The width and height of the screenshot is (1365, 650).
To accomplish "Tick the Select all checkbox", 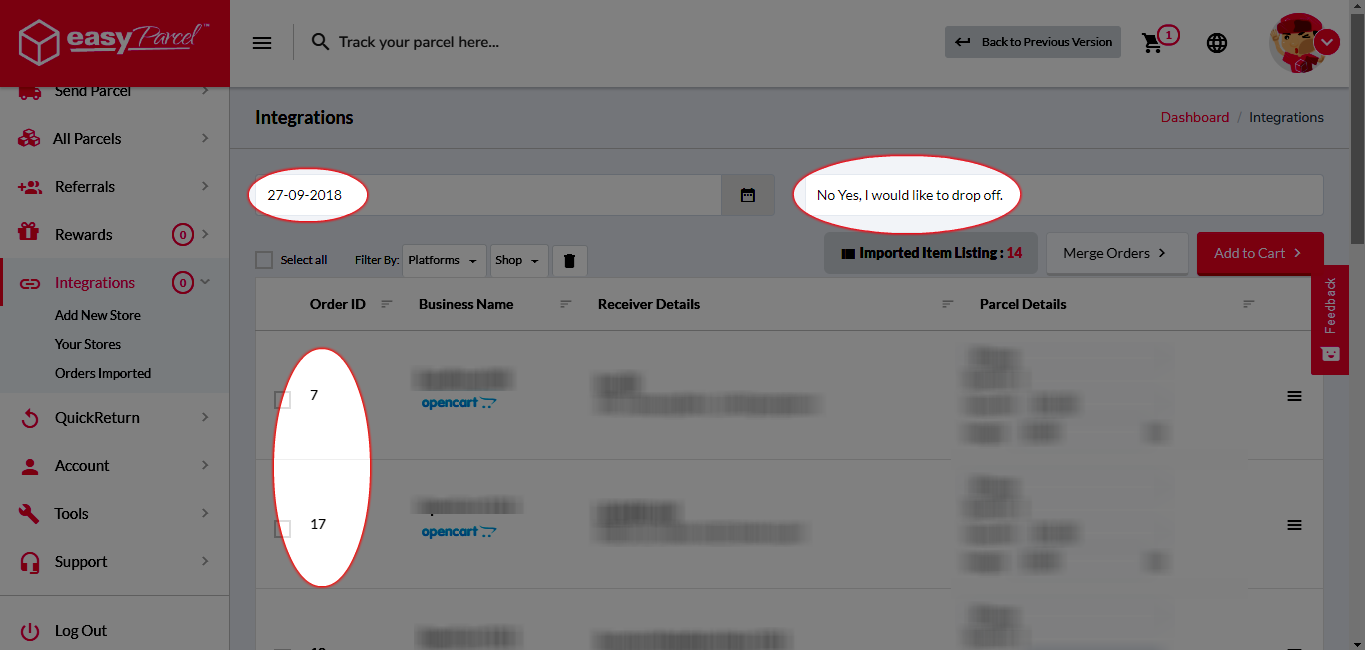I will pos(264,260).
